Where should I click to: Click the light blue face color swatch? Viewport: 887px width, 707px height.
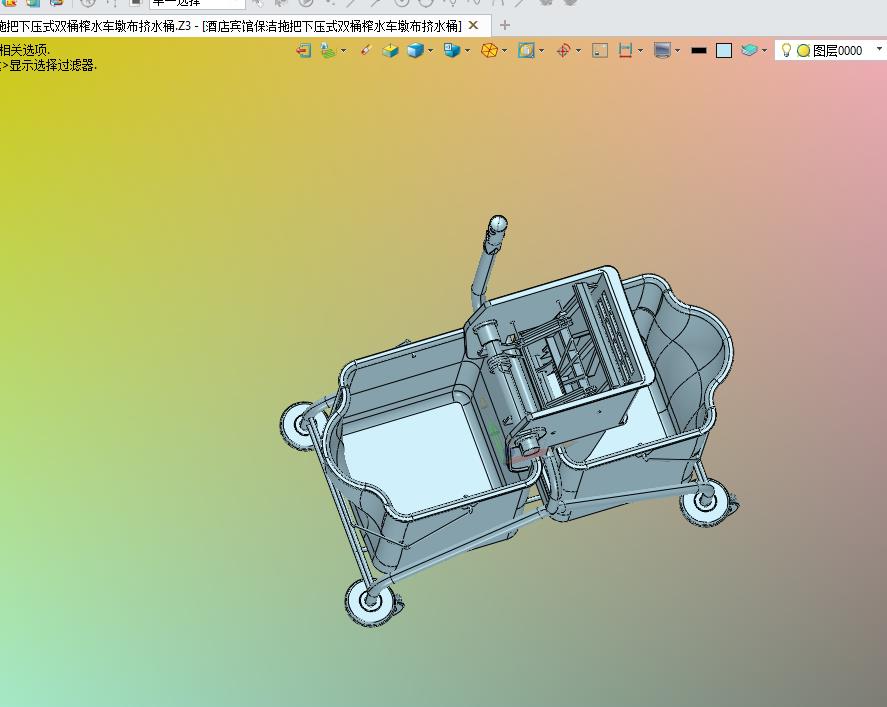pos(724,51)
